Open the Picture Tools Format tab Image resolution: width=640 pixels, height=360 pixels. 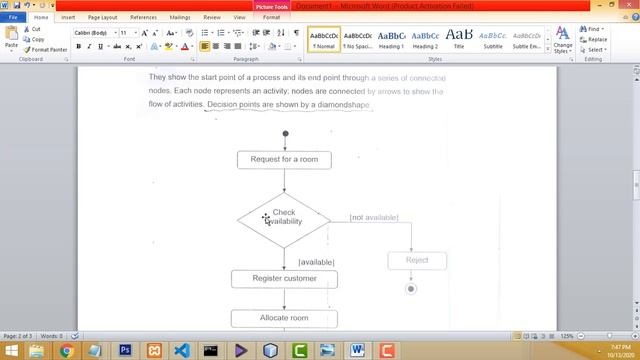[271, 17]
